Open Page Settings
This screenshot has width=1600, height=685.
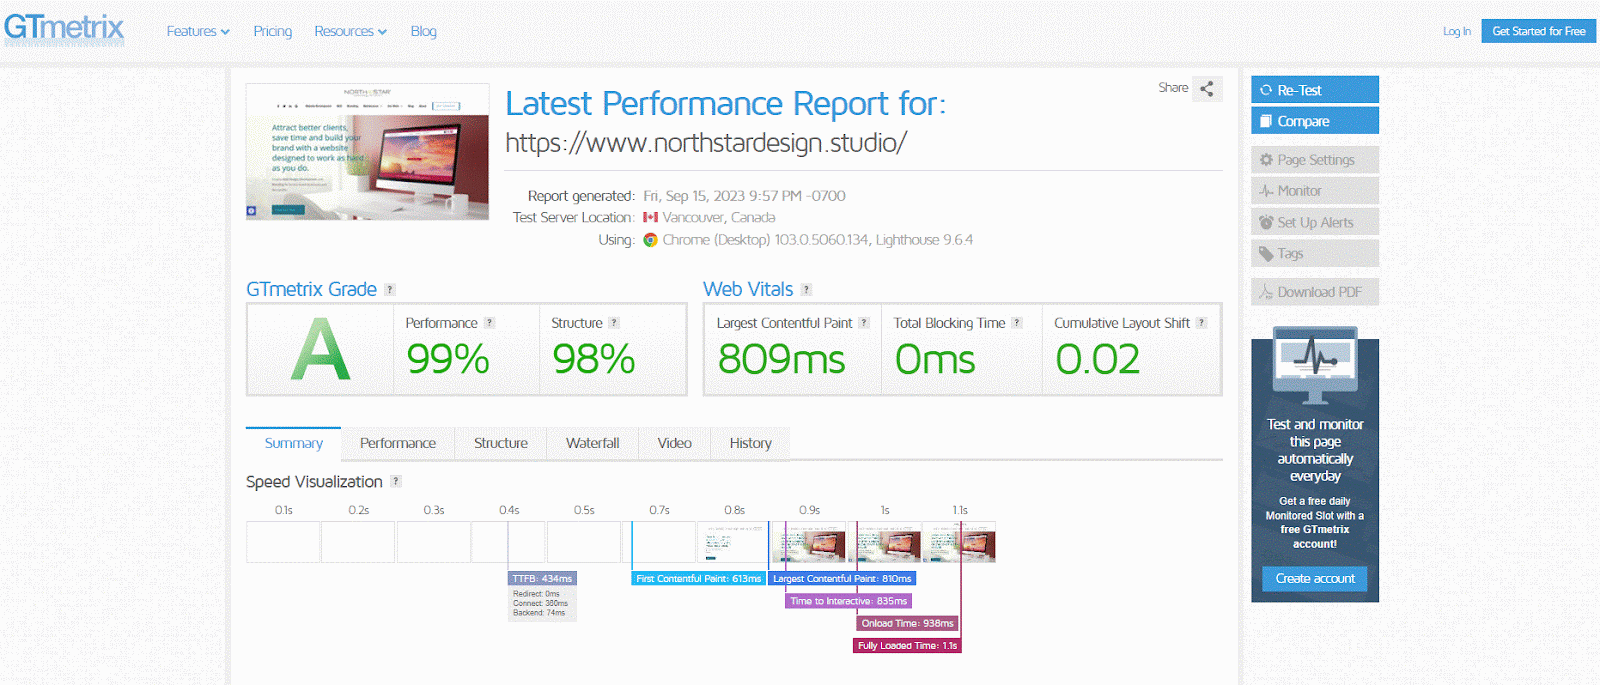[1315, 160]
